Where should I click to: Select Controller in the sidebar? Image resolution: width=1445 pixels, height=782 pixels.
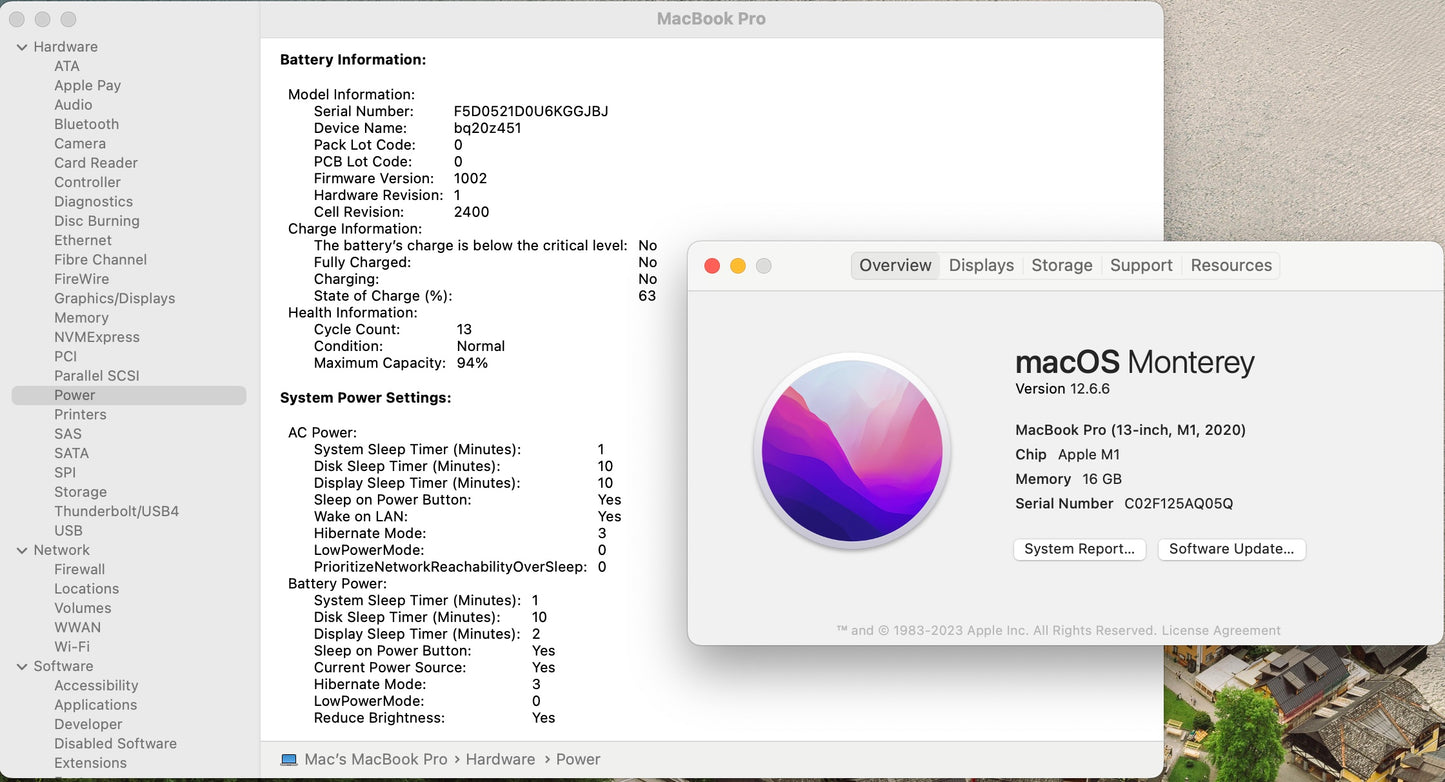coord(88,182)
